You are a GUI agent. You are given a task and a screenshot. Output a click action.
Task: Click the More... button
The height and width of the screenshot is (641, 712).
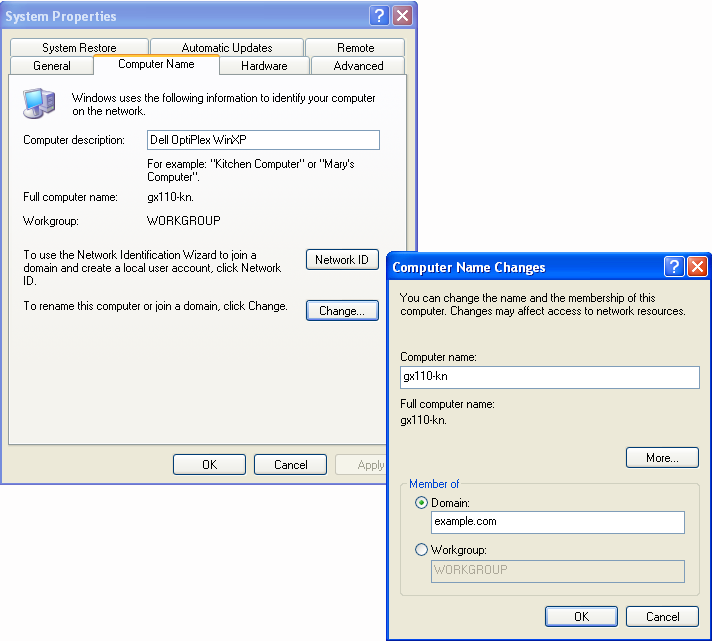(x=662, y=458)
